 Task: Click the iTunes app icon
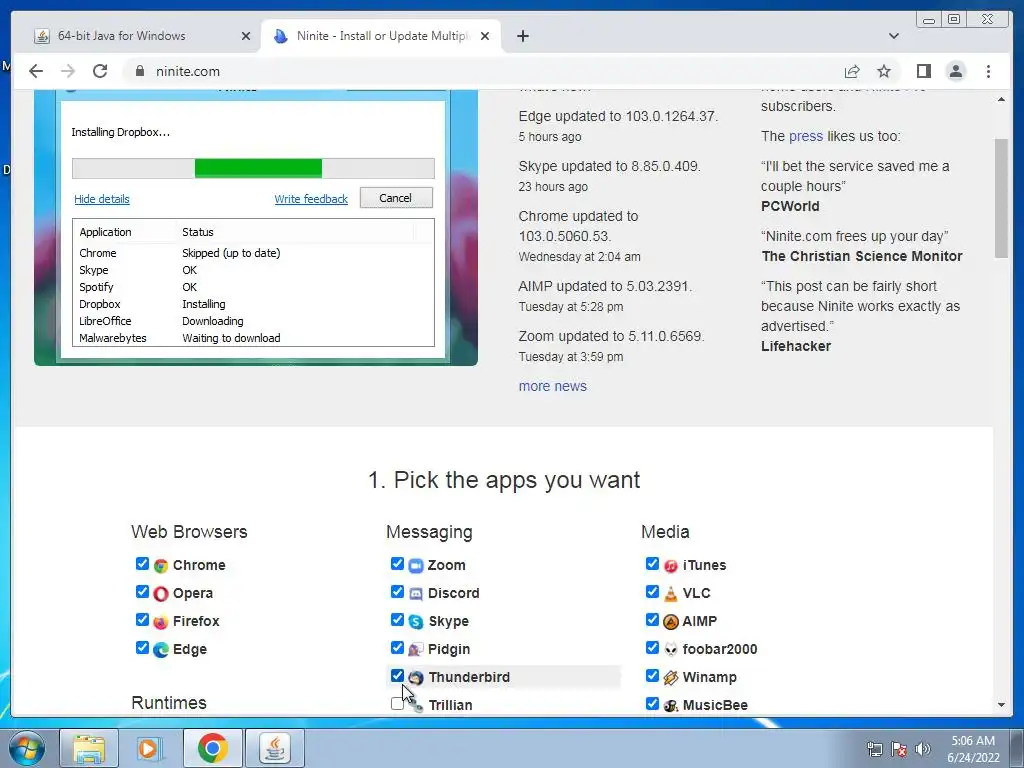coord(671,566)
